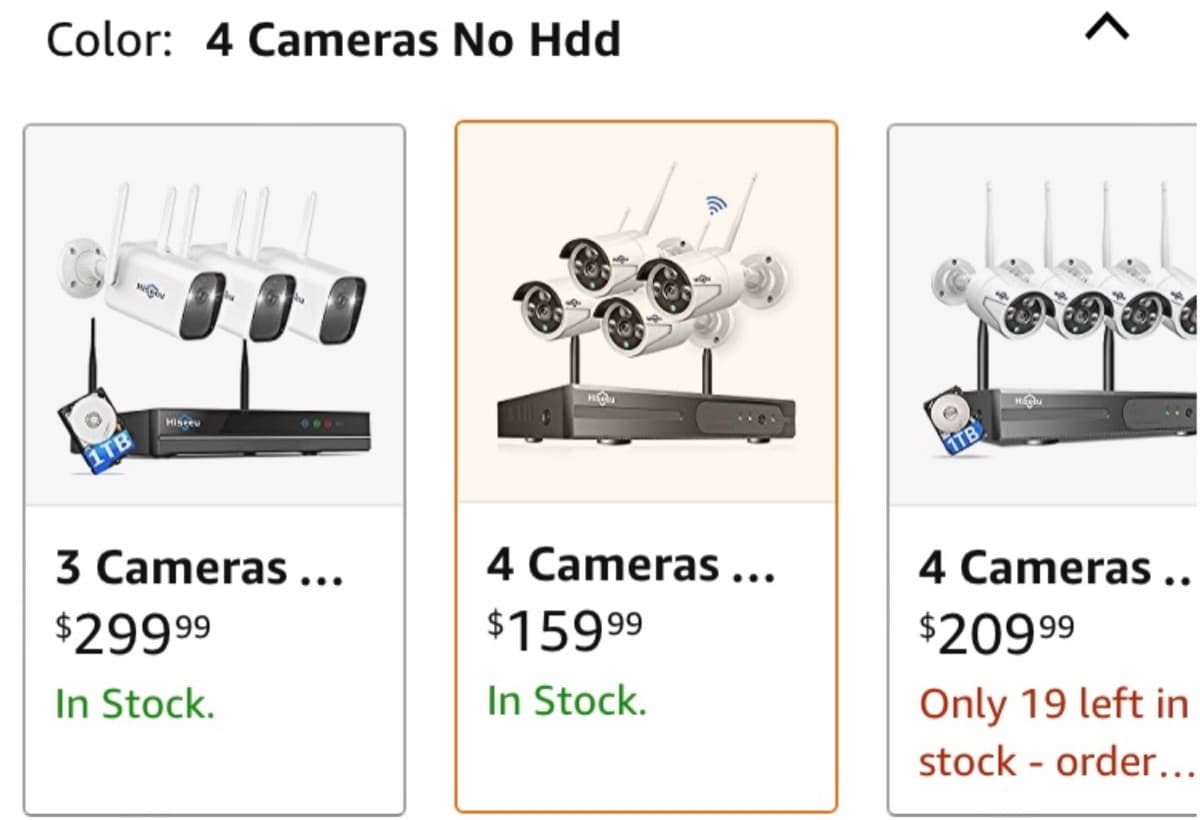
Task: Select the 3 Cameras product thumbnail image
Action: click(x=215, y=320)
